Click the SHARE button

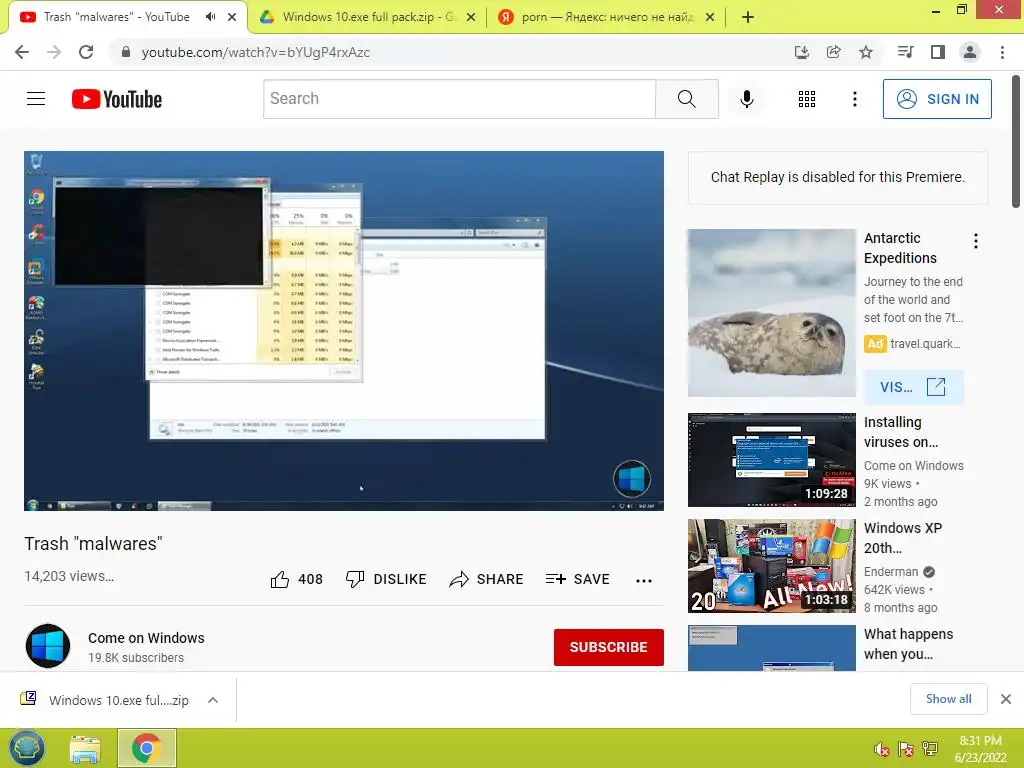487,579
